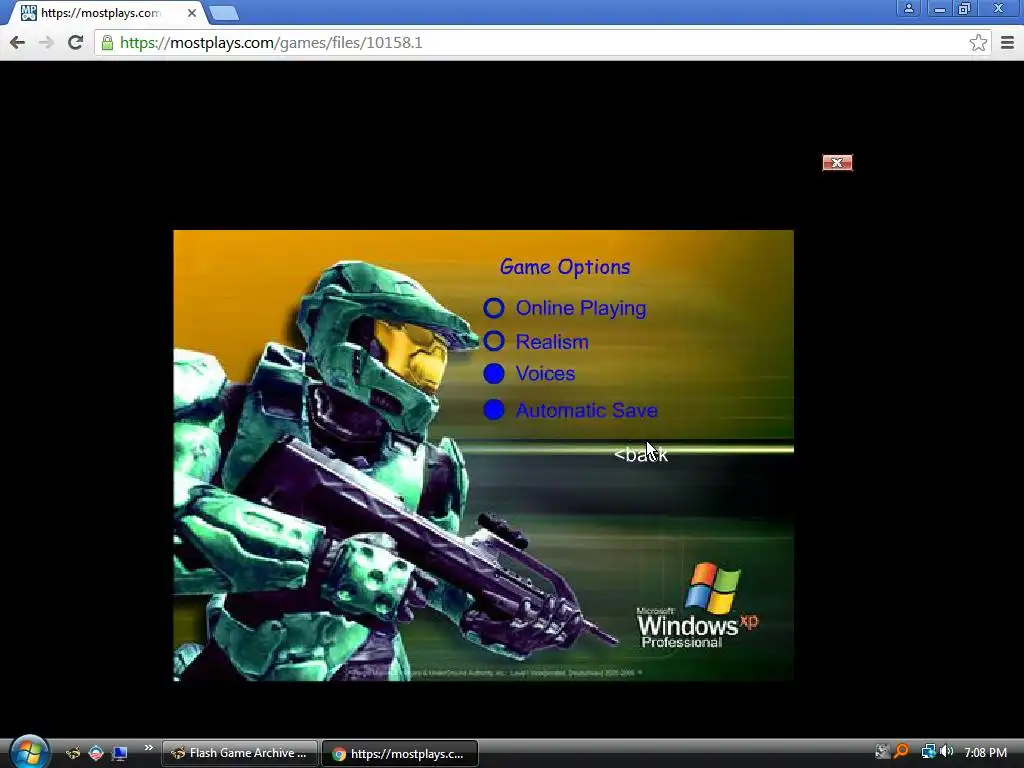Toggle the Online Playing radio button

(494, 308)
